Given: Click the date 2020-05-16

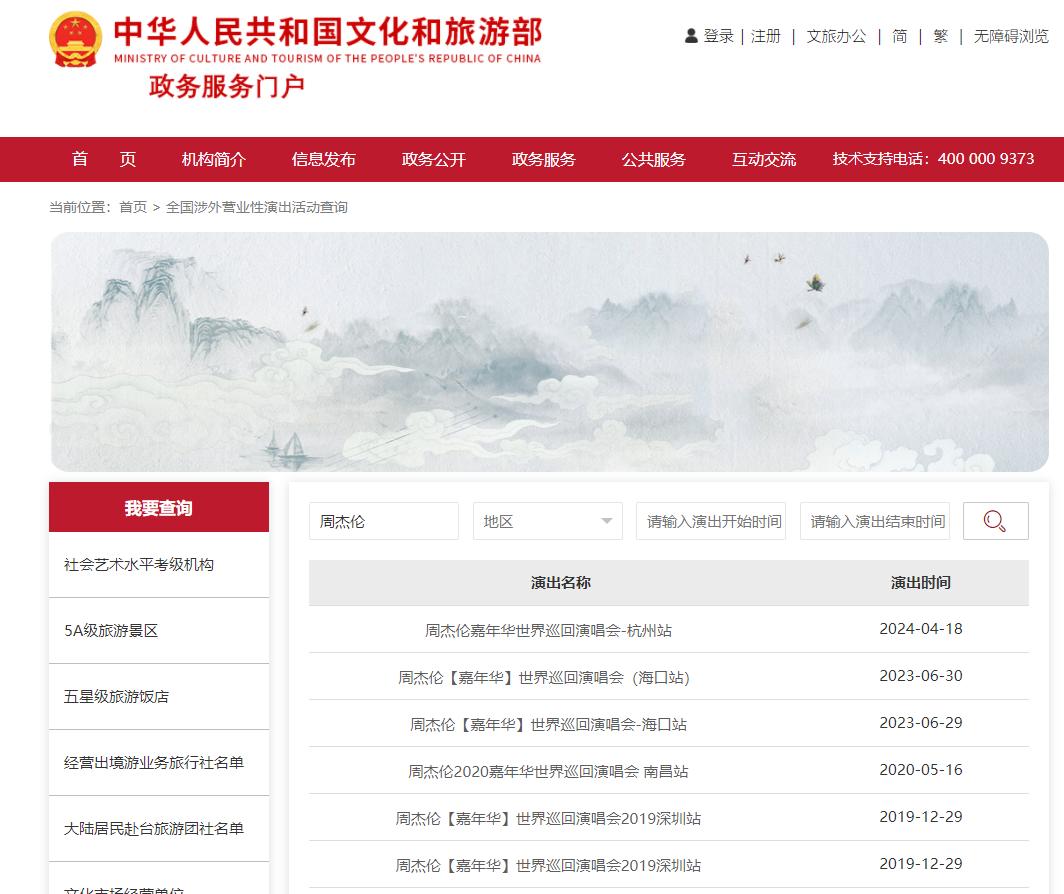Looking at the screenshot, I should click(x=921, y=770).
